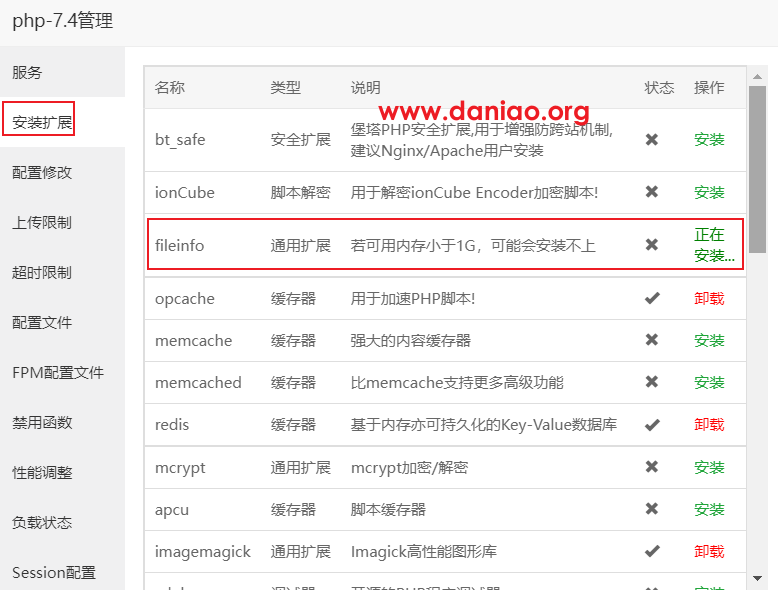This screenshot has height=590, width=778.
Task: Click the imagemagick installed checkmark icon
Action: [651, 551]
